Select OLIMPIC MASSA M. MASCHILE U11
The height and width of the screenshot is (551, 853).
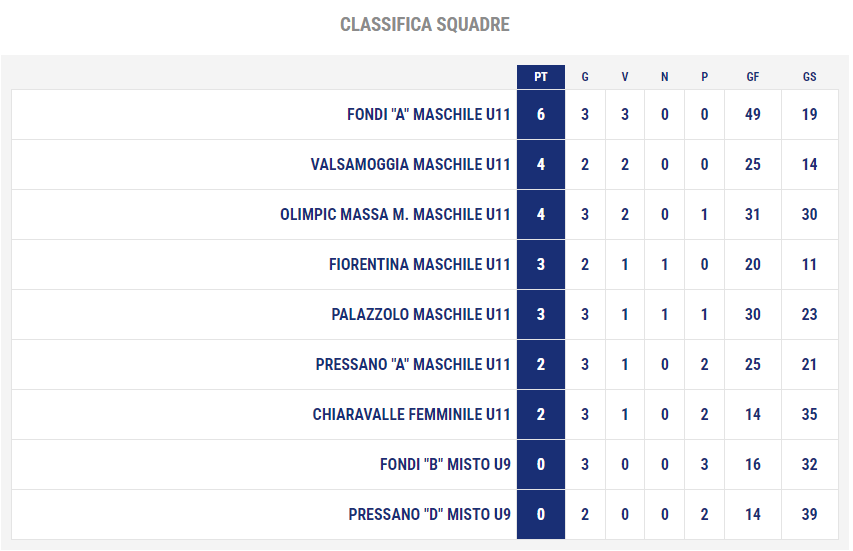[395, 214]
